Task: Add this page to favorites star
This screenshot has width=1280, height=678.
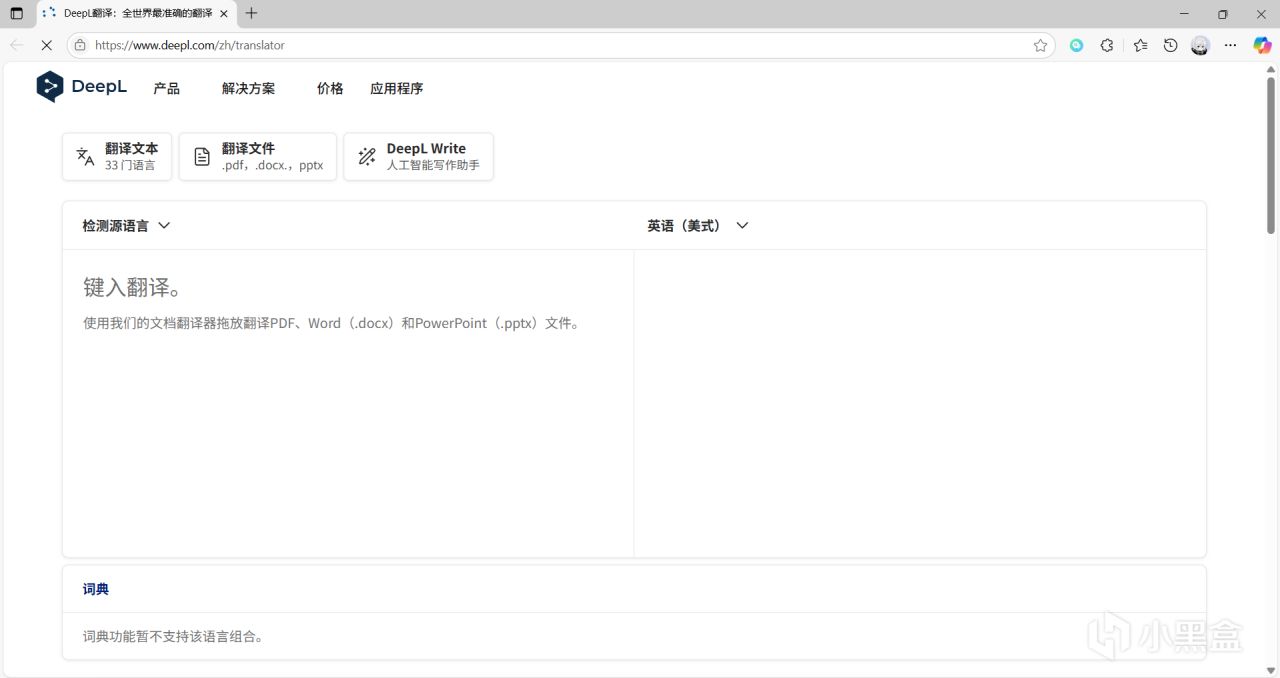Action: pyautogui.click(x=1040, y=45)
